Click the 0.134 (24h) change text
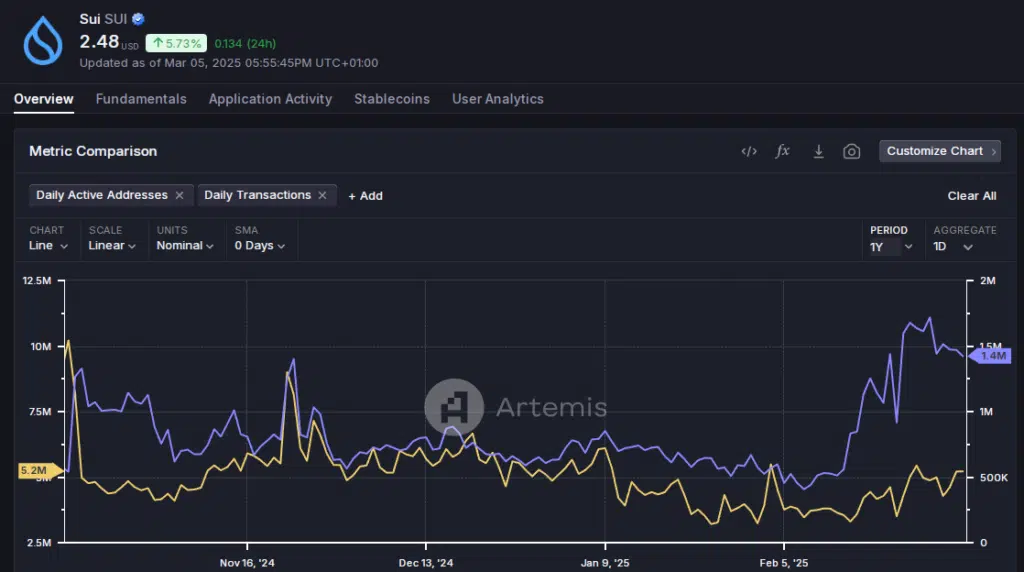This screenshot has height=572, width=1024. point(245,44)
